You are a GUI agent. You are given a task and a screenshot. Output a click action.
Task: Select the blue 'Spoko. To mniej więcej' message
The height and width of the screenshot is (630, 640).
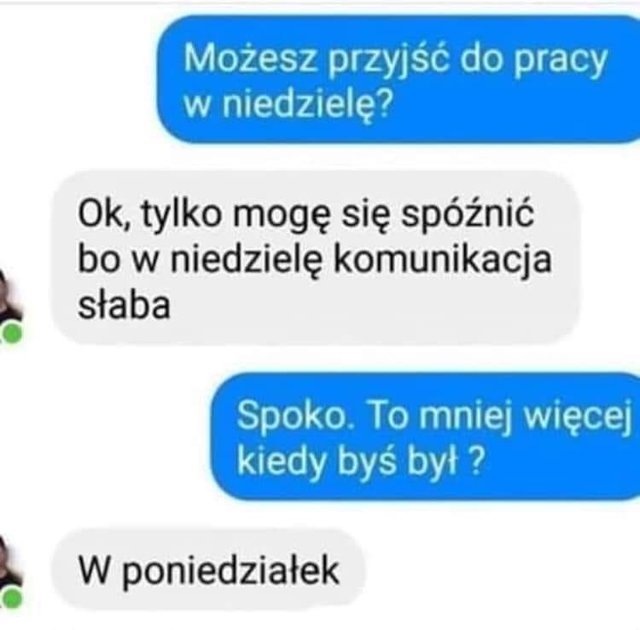pyautogui.click(x=425, y=437)
